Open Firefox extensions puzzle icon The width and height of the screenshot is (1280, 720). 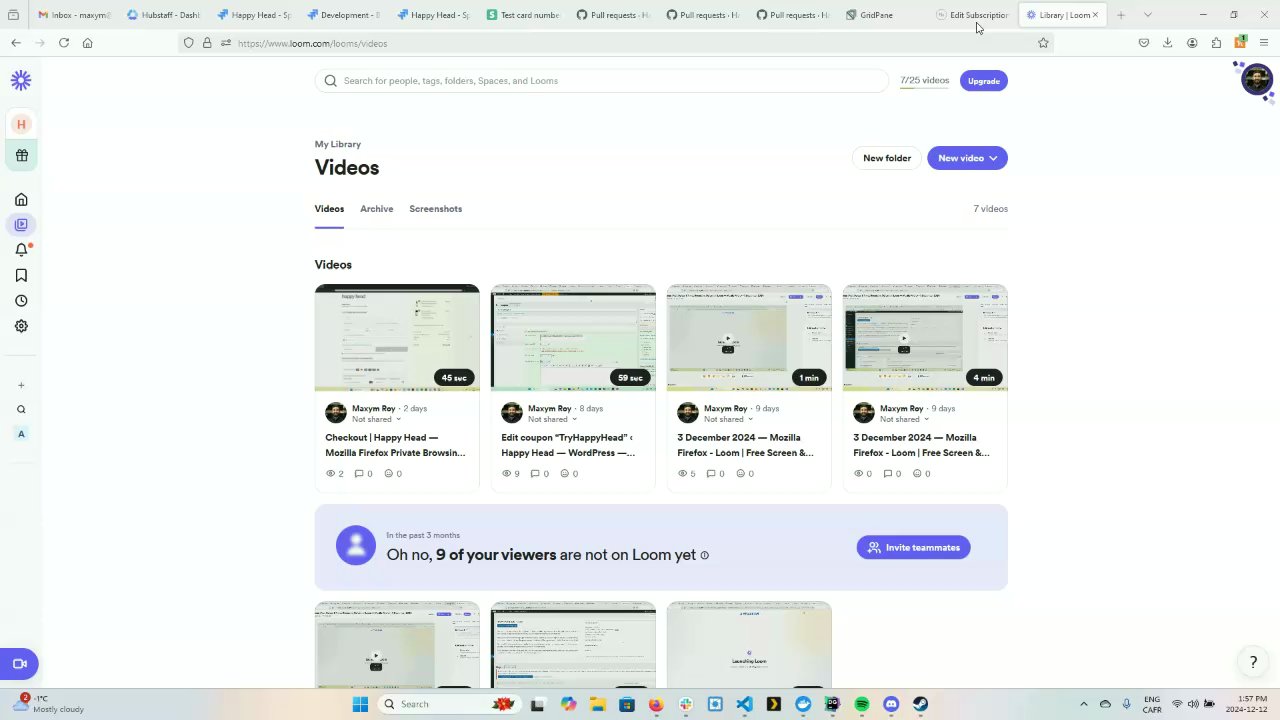tap(1216, 43)
